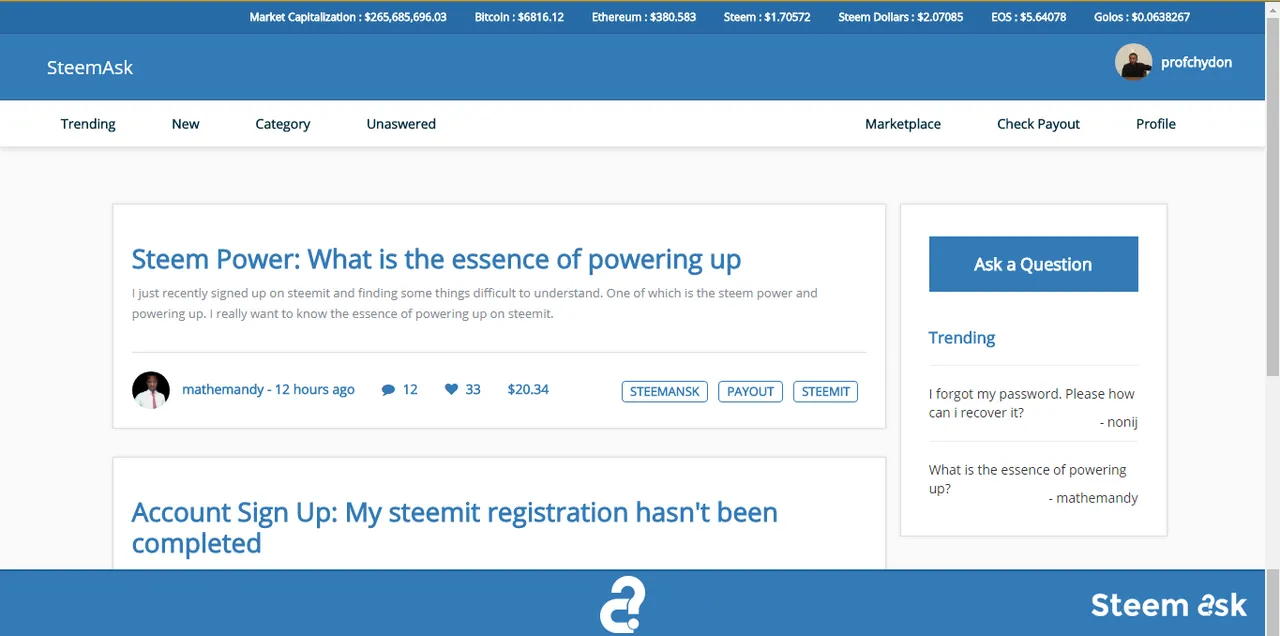The width and height of the screenshot is (1280, 636).
Task: Click Market Capitalization ticker value
Action: [x=348, y=17]
